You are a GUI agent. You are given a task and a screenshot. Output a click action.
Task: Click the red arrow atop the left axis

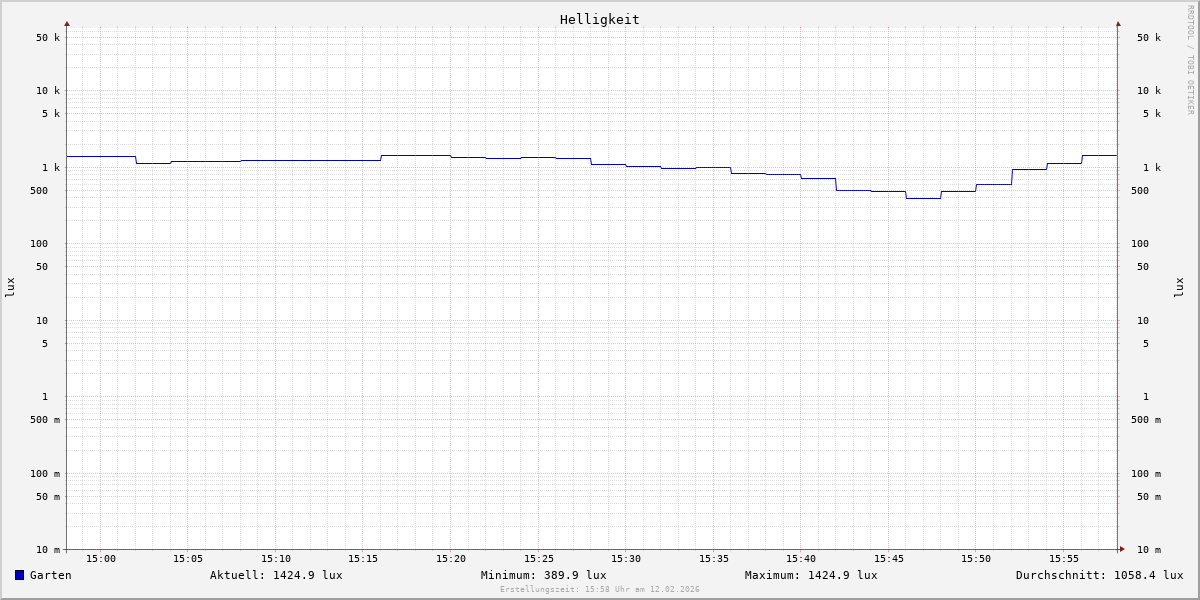coord(67,24)
